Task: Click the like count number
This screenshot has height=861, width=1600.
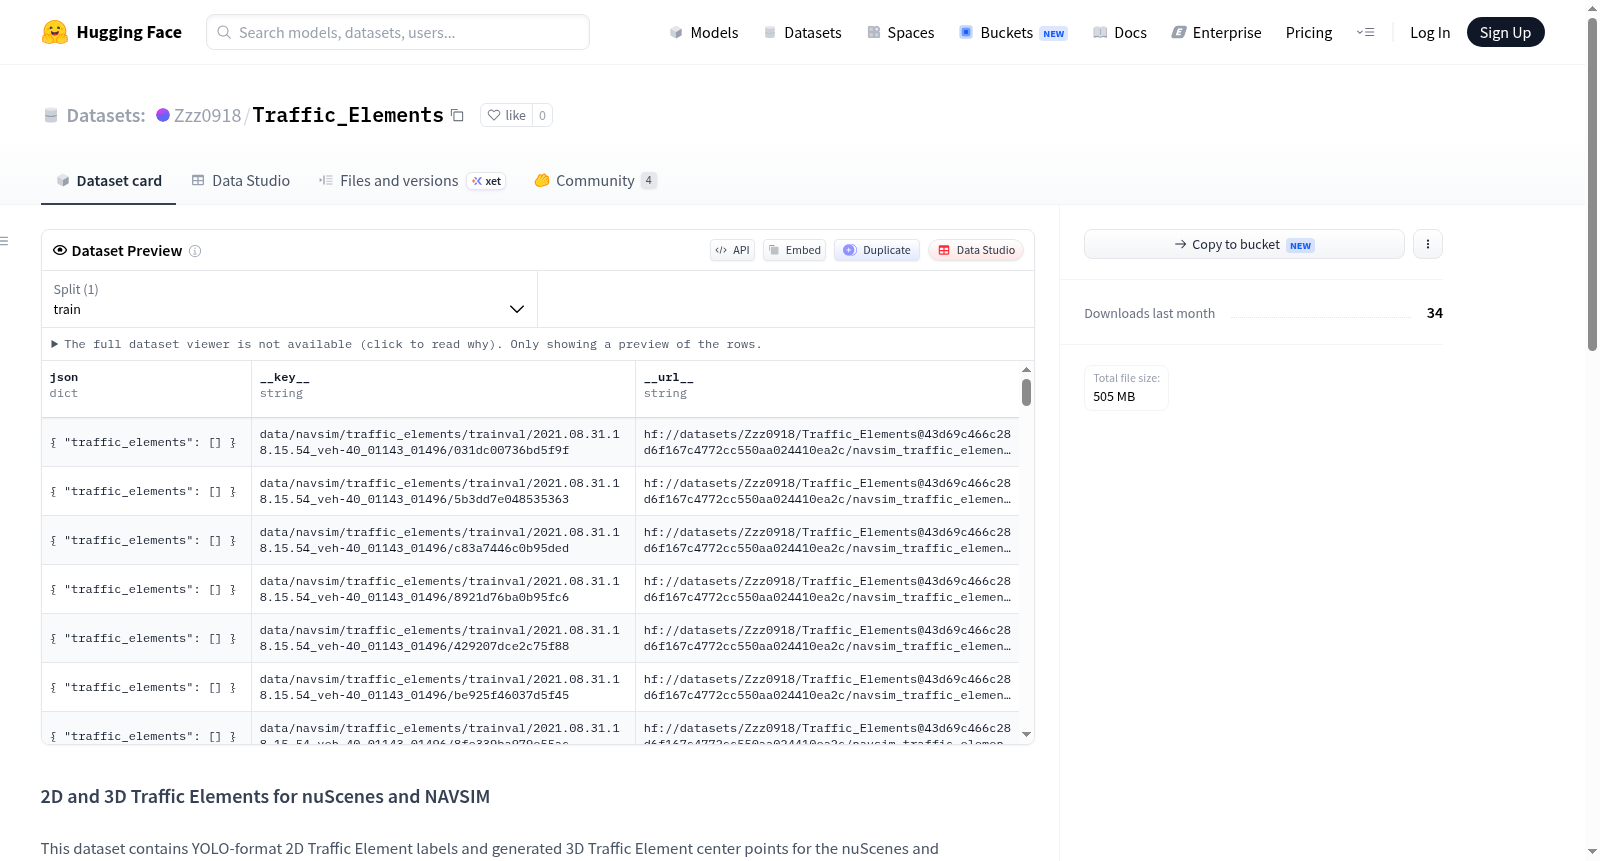Action: click(543, 115)
